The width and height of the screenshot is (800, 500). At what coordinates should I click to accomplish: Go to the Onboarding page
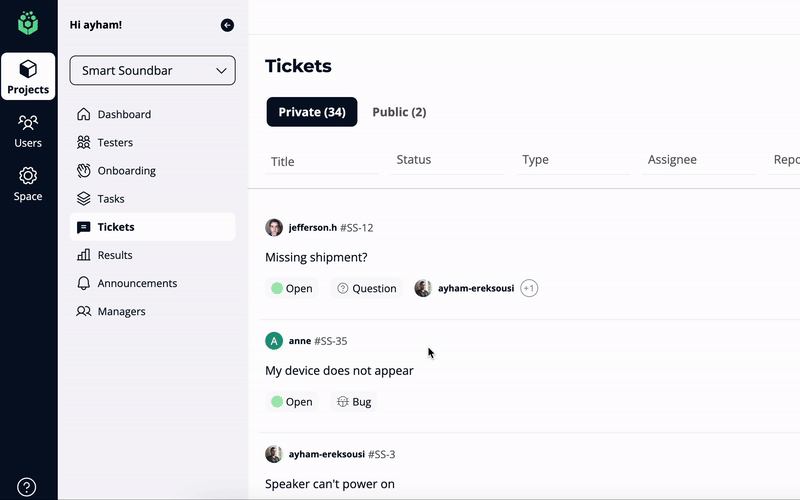[x=153, y=170]
